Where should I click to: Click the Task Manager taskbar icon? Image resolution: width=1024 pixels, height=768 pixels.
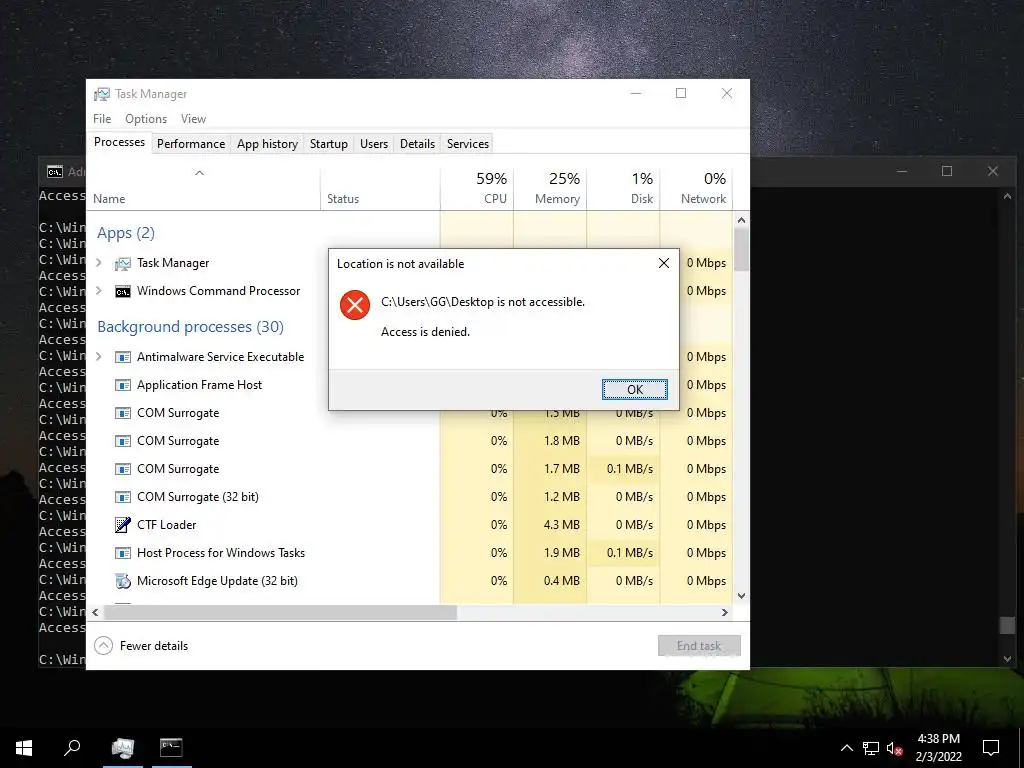coord(123,747)
